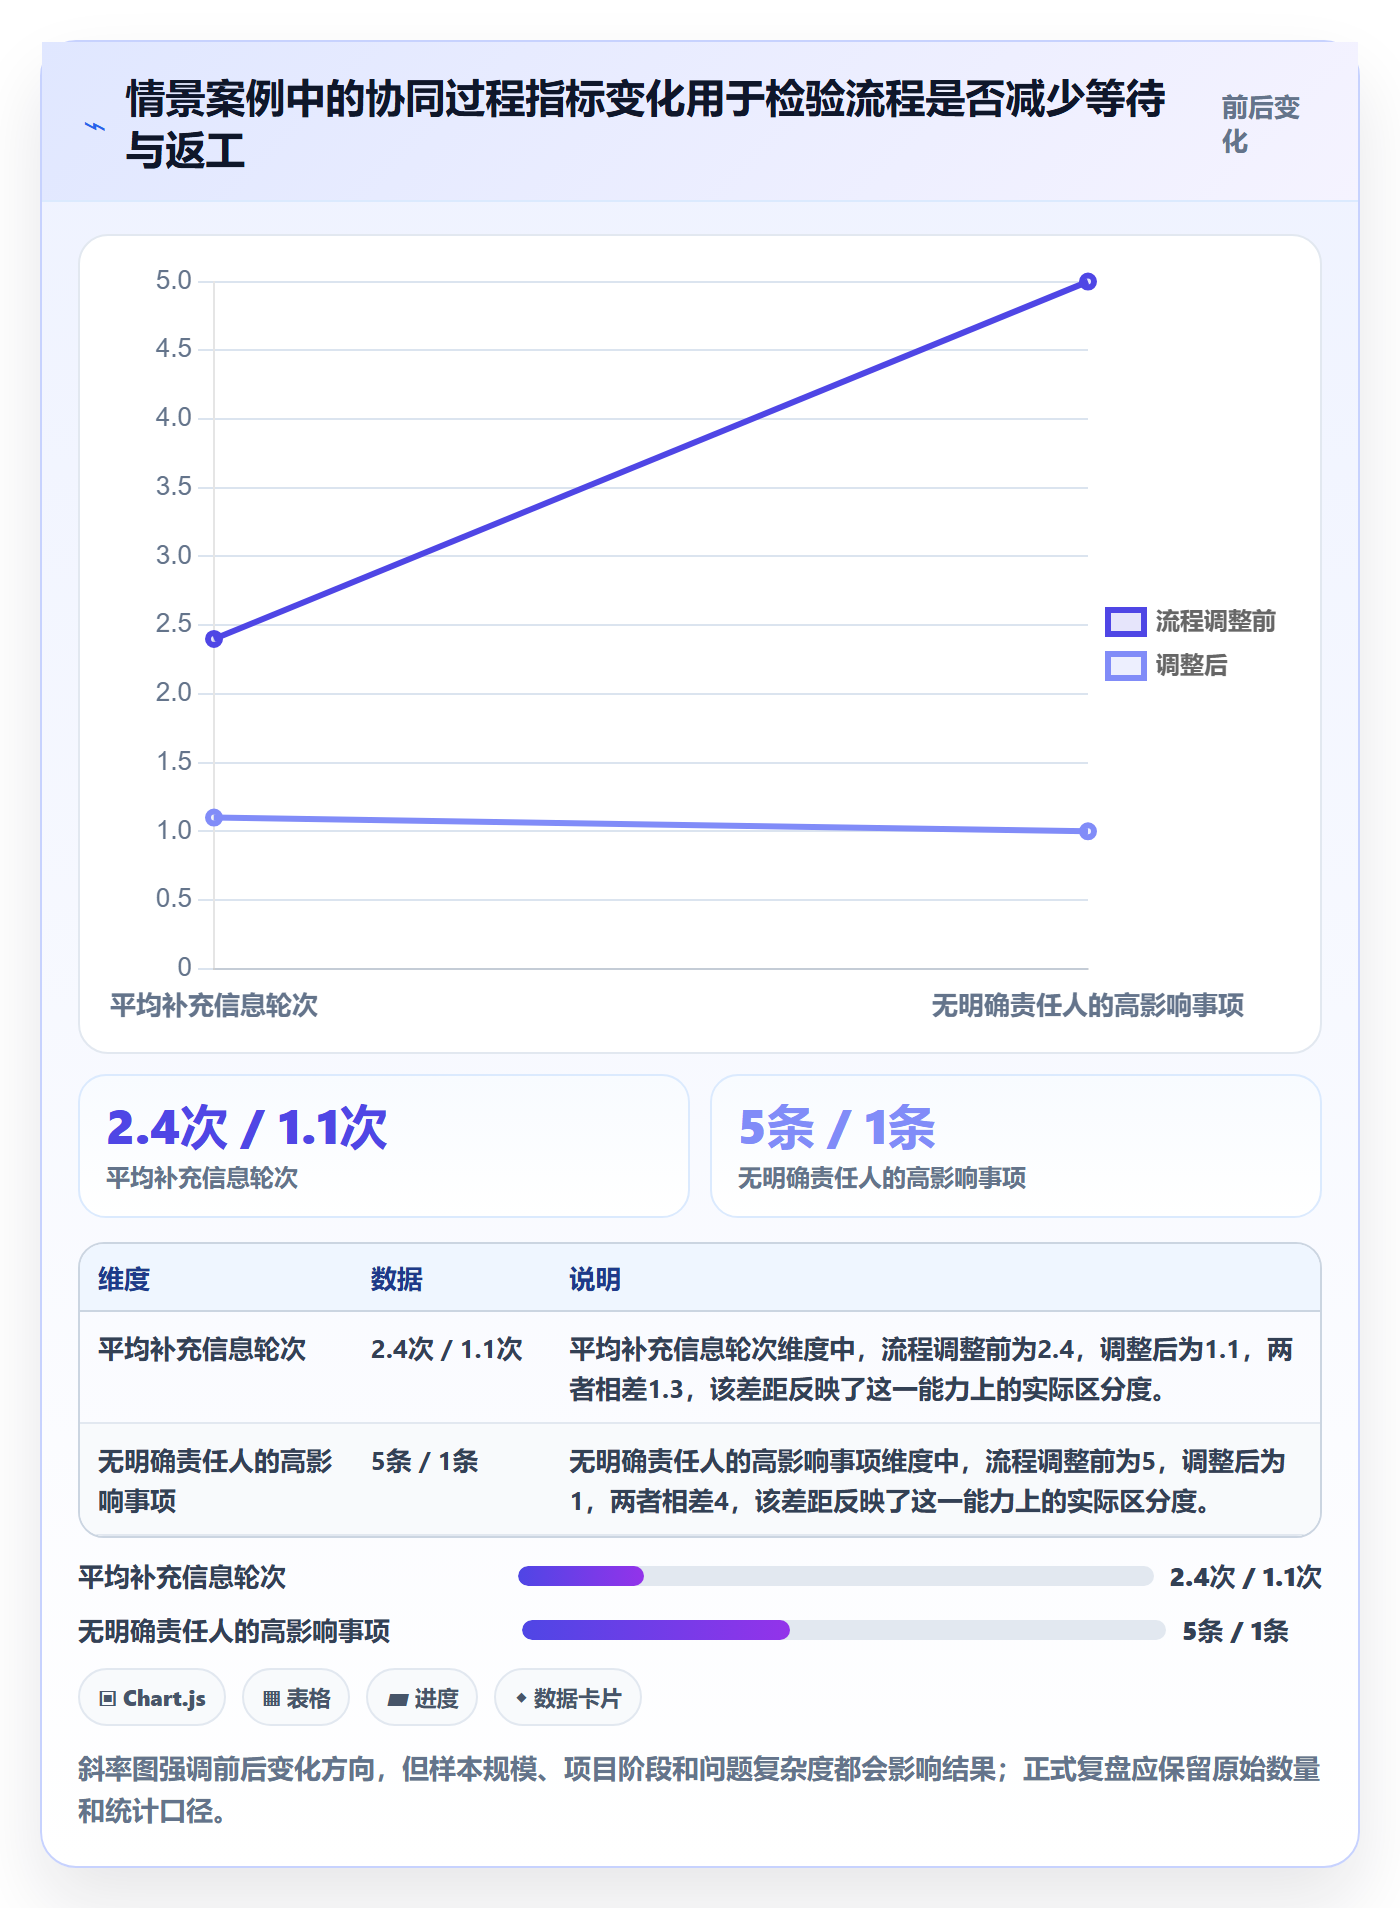Click the 平均补充信息轮次 table row name
Image resolution: width=1400 pixels, height=1908 pixels.
click(x=202, y=1349)
